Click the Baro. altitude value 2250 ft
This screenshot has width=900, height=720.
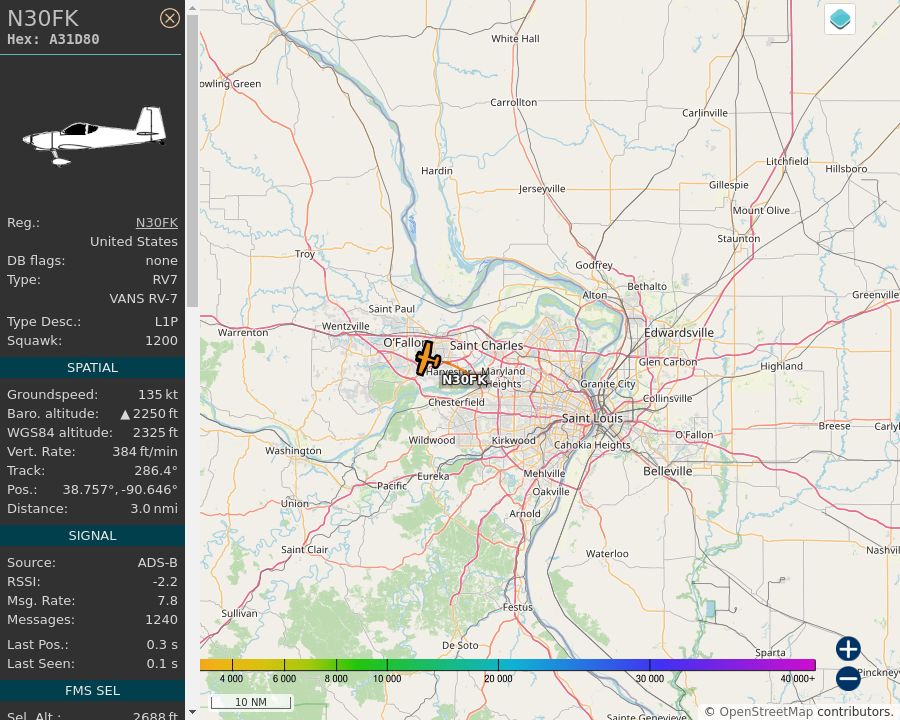149,413
